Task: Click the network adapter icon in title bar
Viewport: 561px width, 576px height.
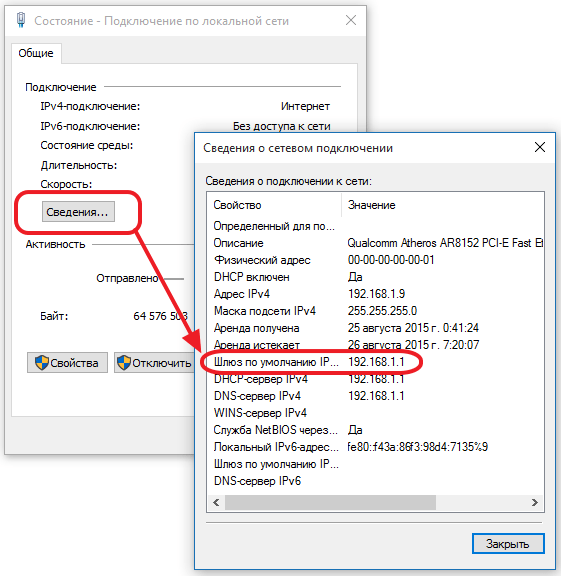Action: point(21,20)
